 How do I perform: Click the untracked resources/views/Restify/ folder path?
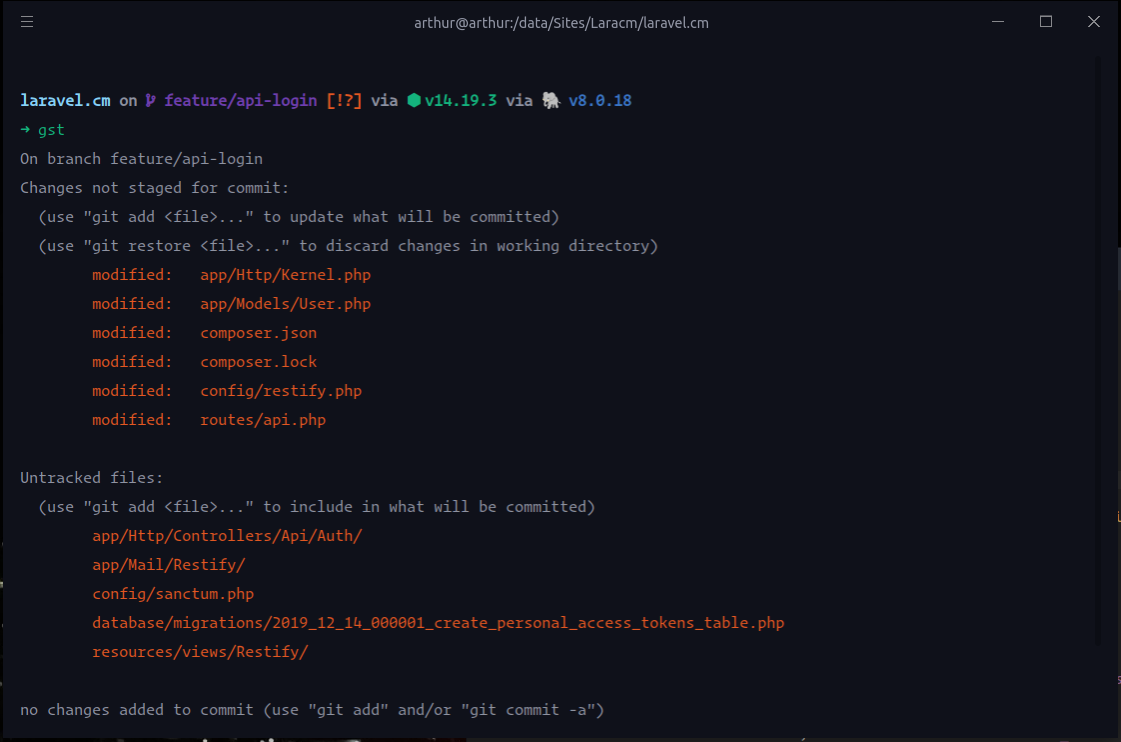click(200, 651)
